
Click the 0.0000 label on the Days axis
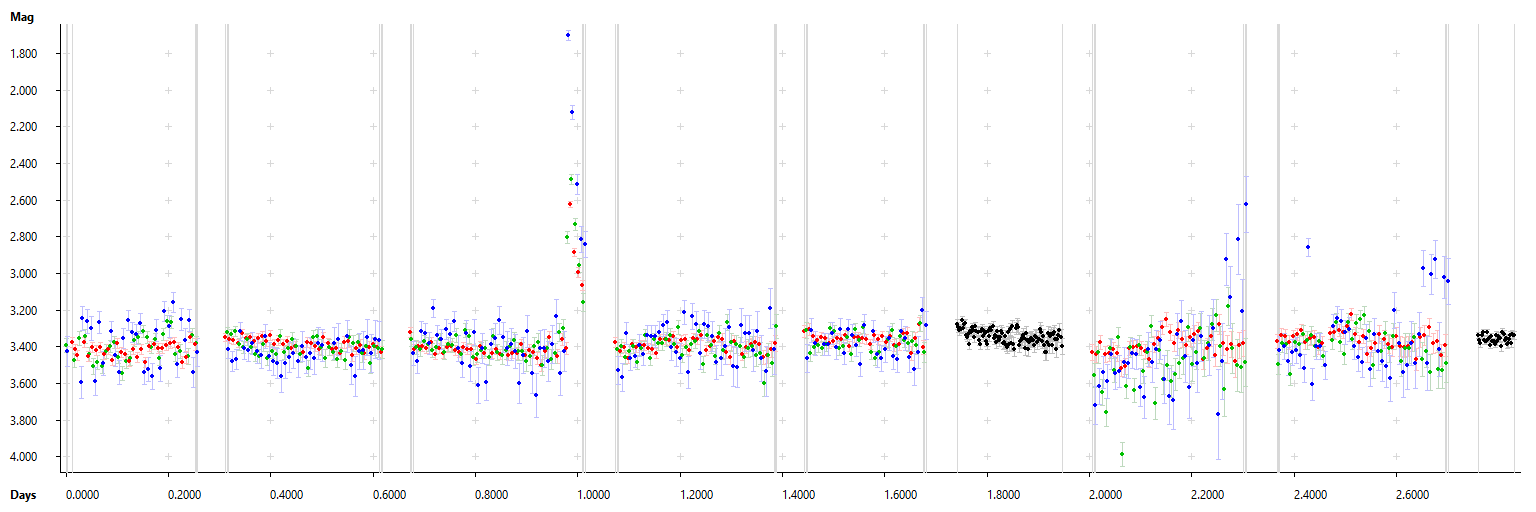tap(82, 495)
